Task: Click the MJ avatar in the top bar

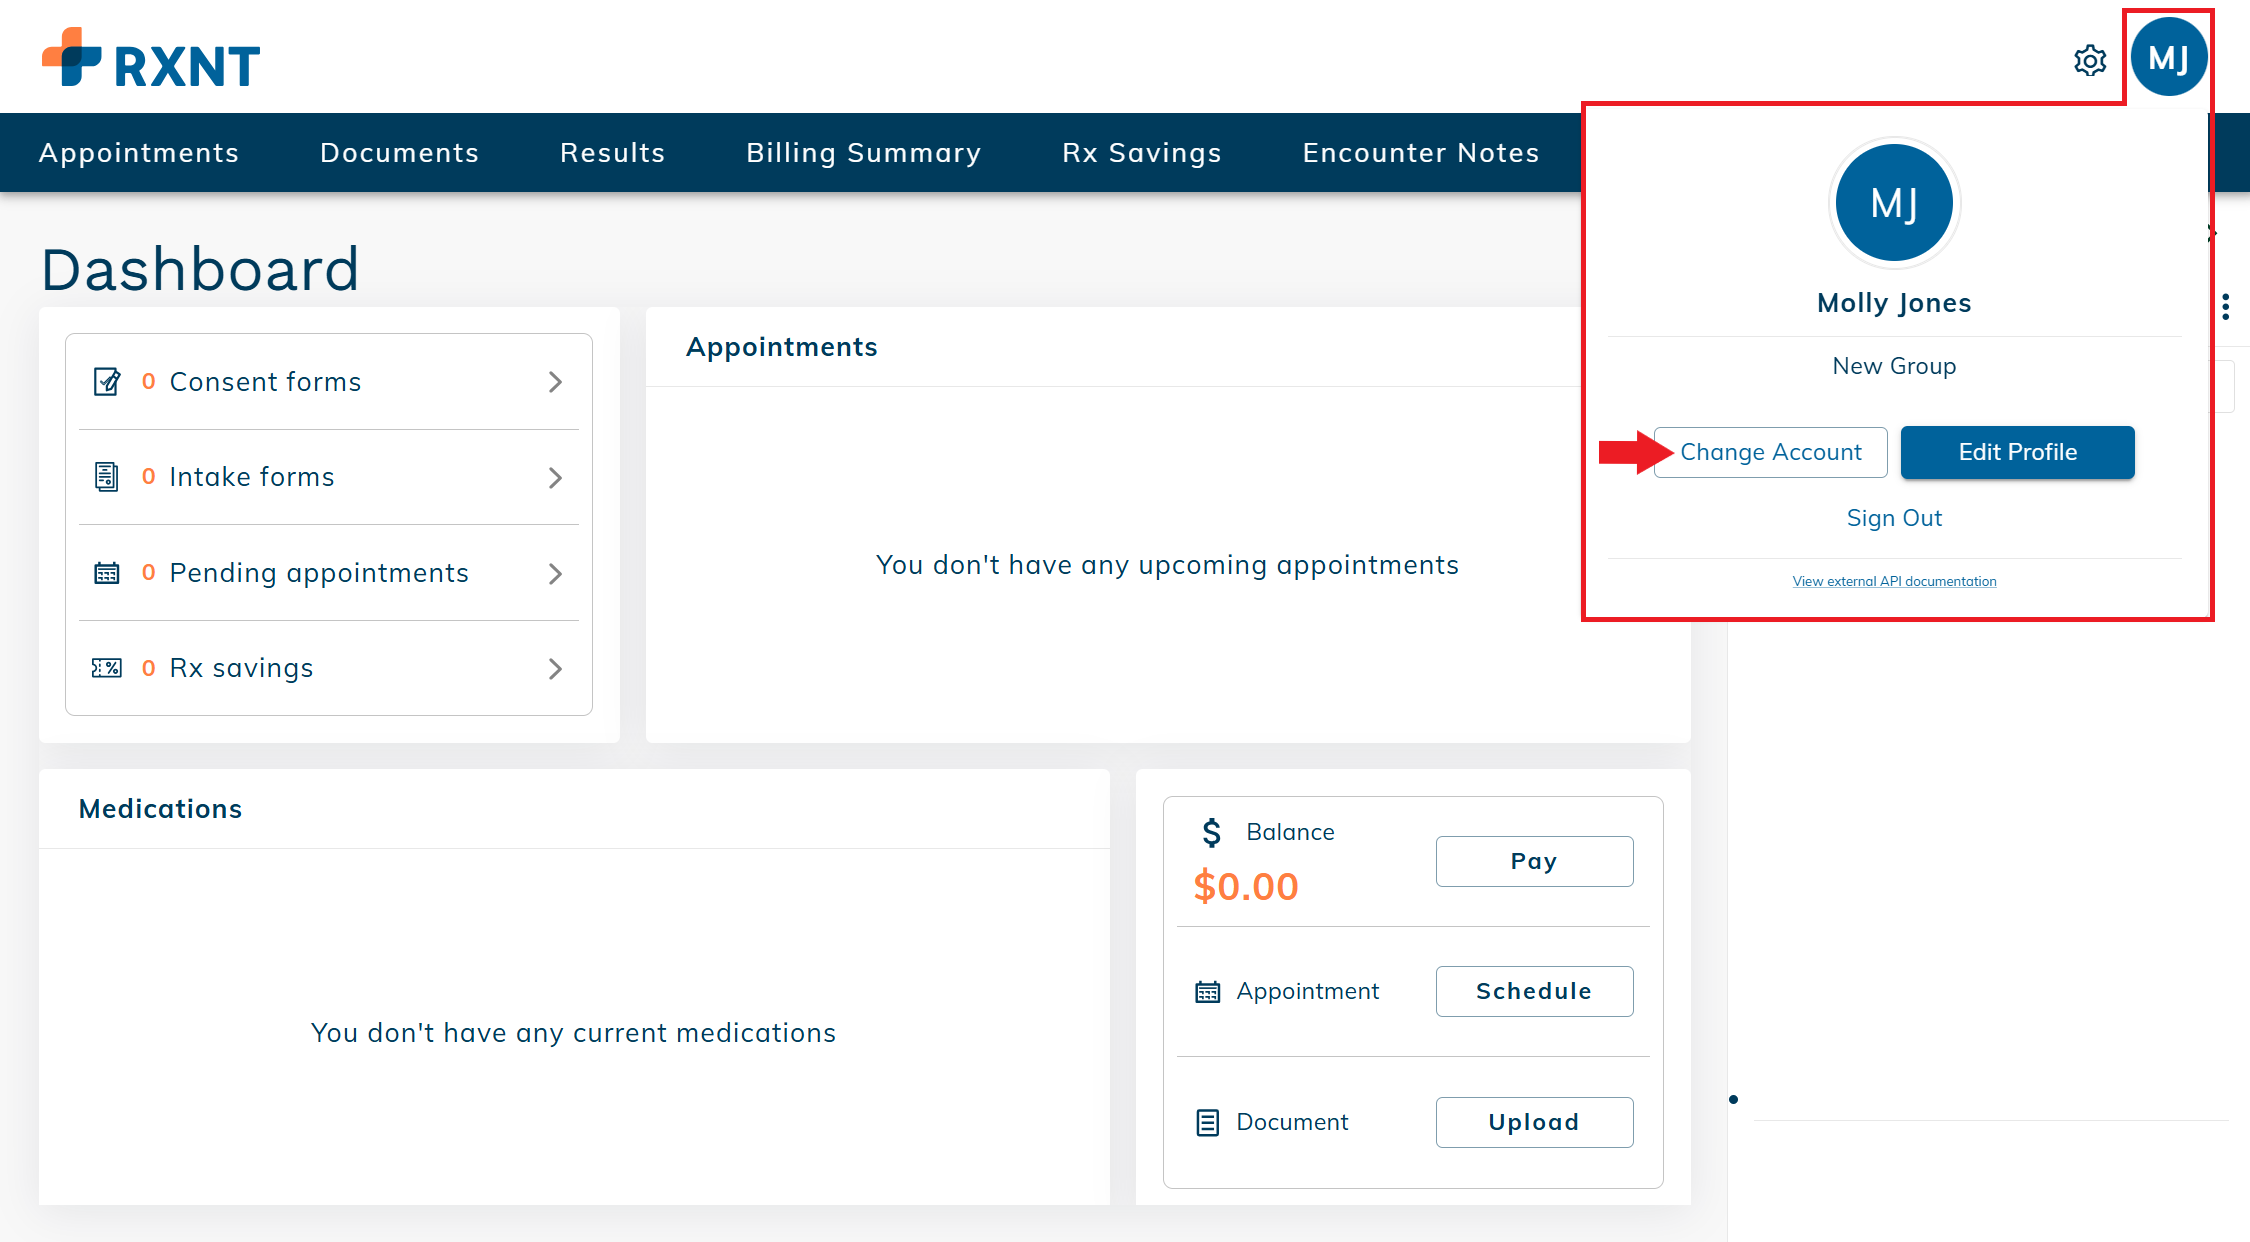Action: [2169, 57]
